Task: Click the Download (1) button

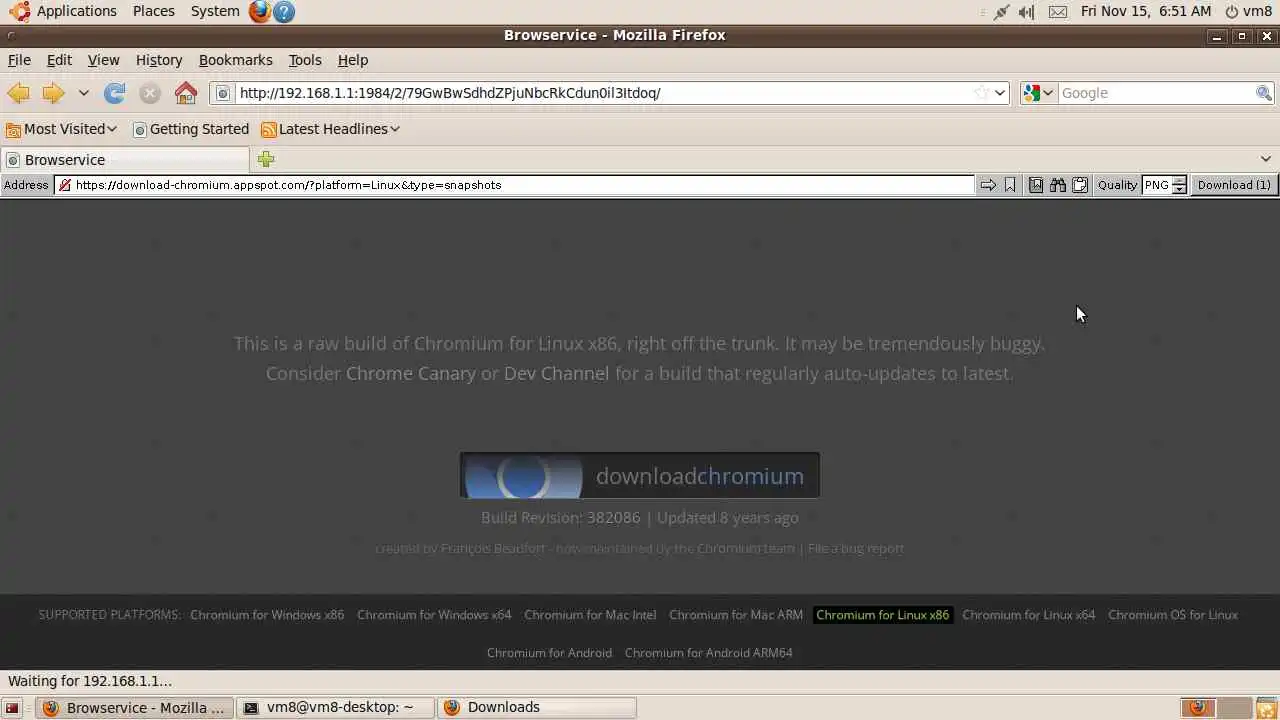Action: (x=1234, y=185)
